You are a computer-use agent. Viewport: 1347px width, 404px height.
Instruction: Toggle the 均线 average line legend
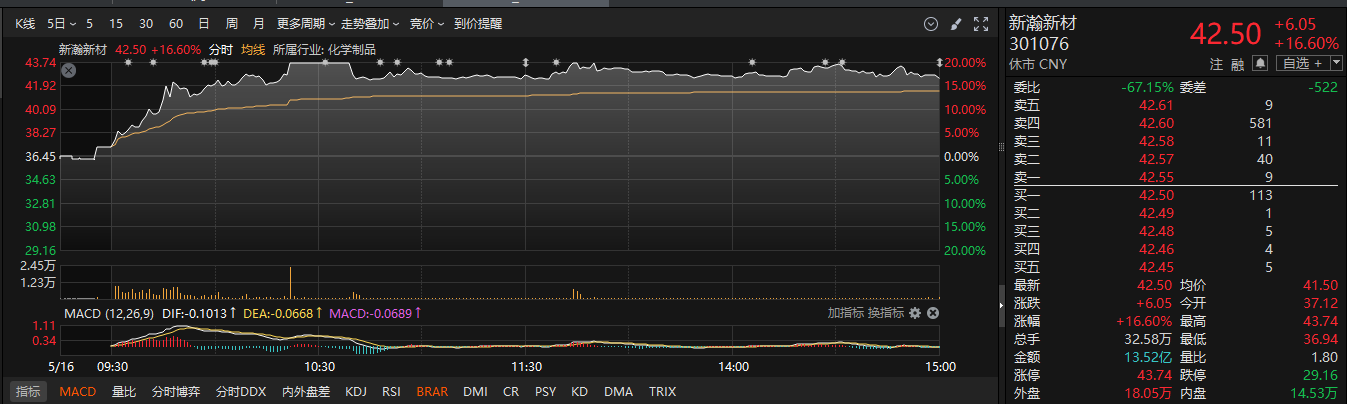[254, 49]
